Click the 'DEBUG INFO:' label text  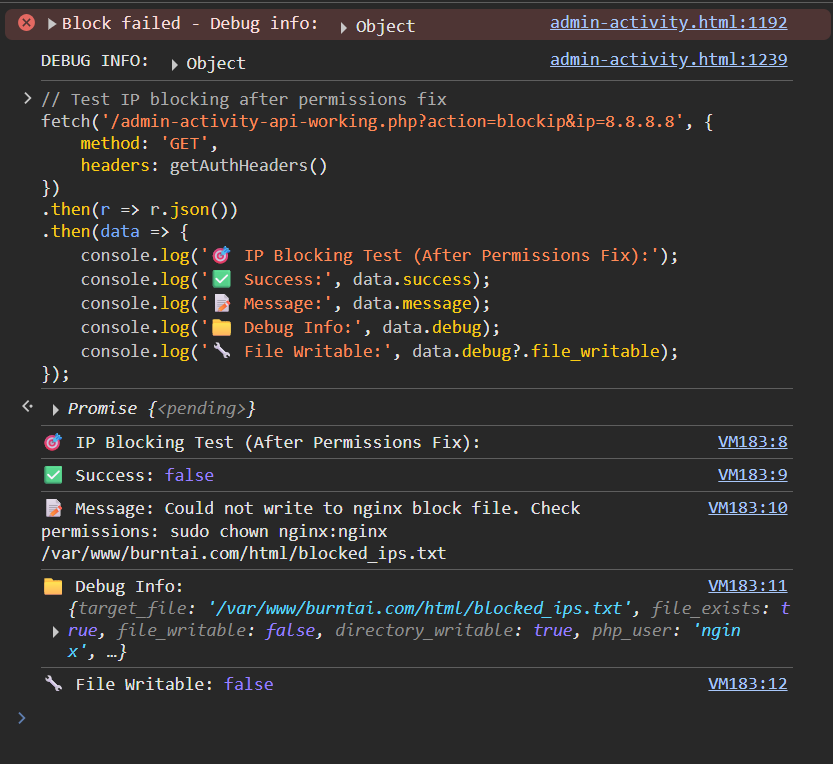[95, 61]
